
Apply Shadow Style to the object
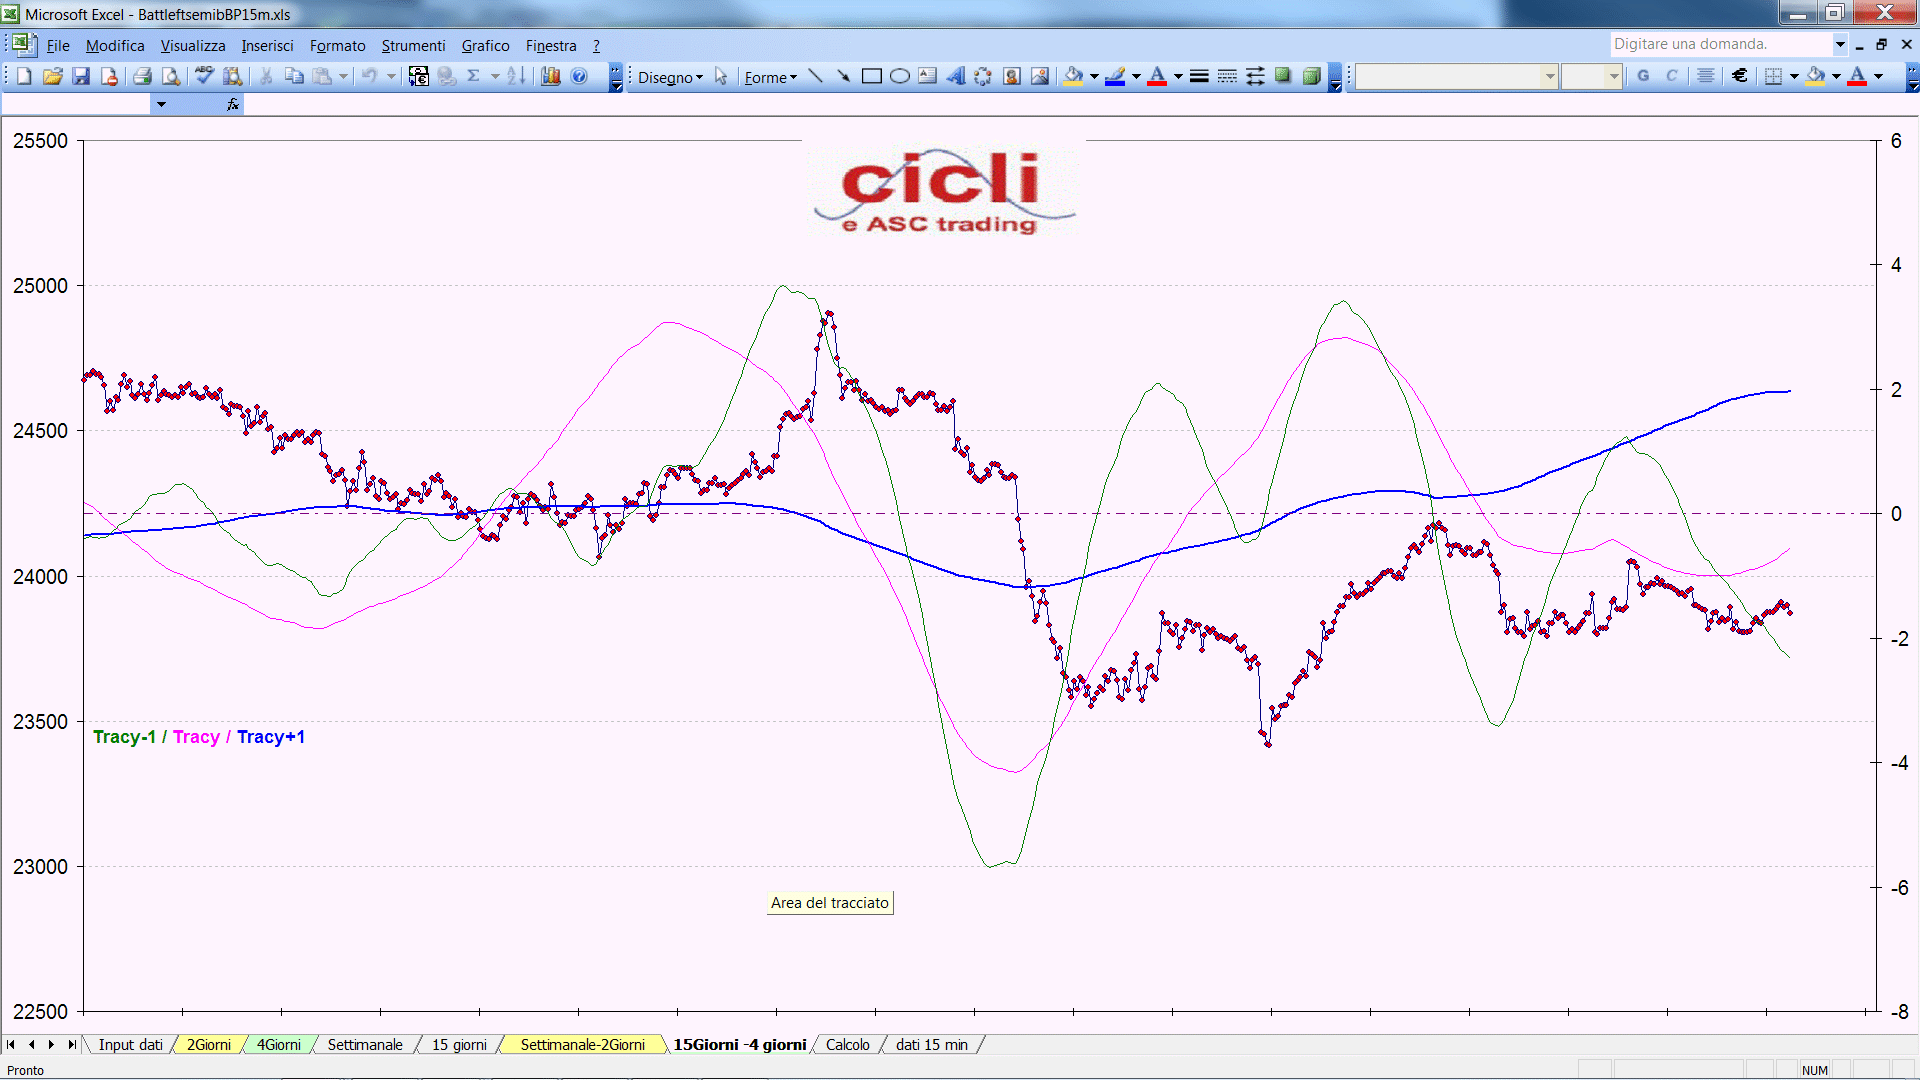[x=1283, y=76]
